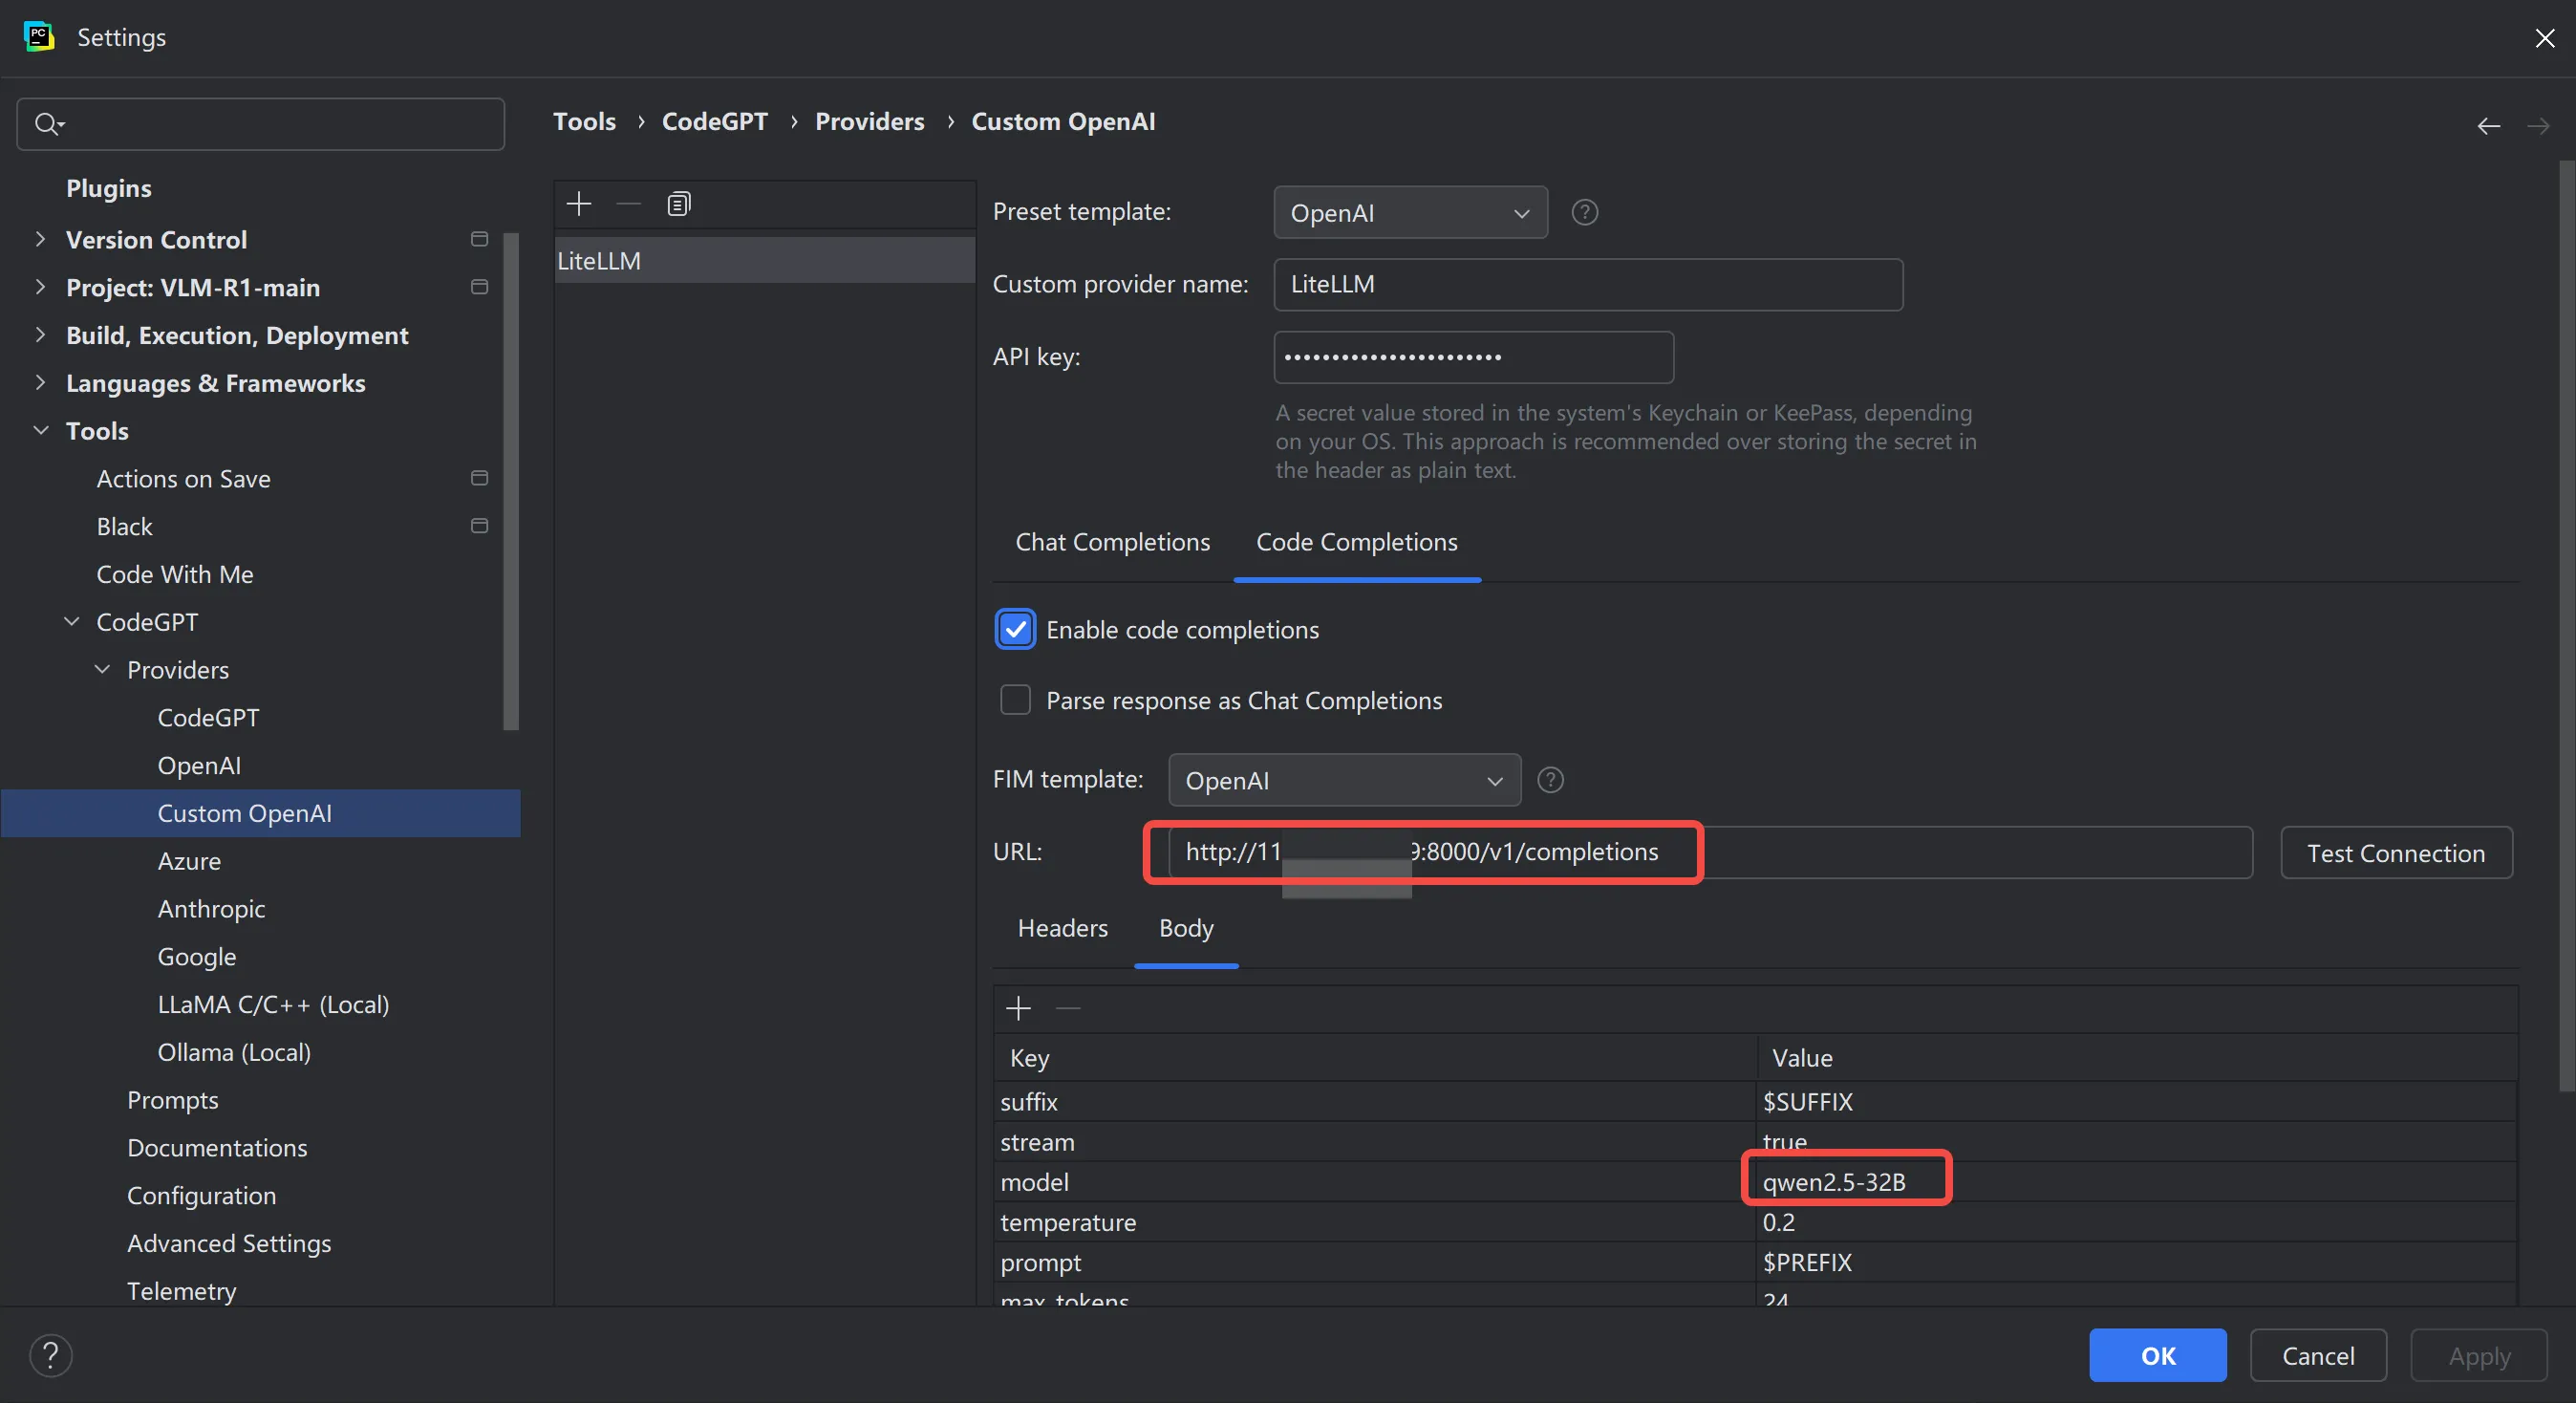Remove body key with minus icon
2576x1403 pixels.
click(x=1068, y=1008)
